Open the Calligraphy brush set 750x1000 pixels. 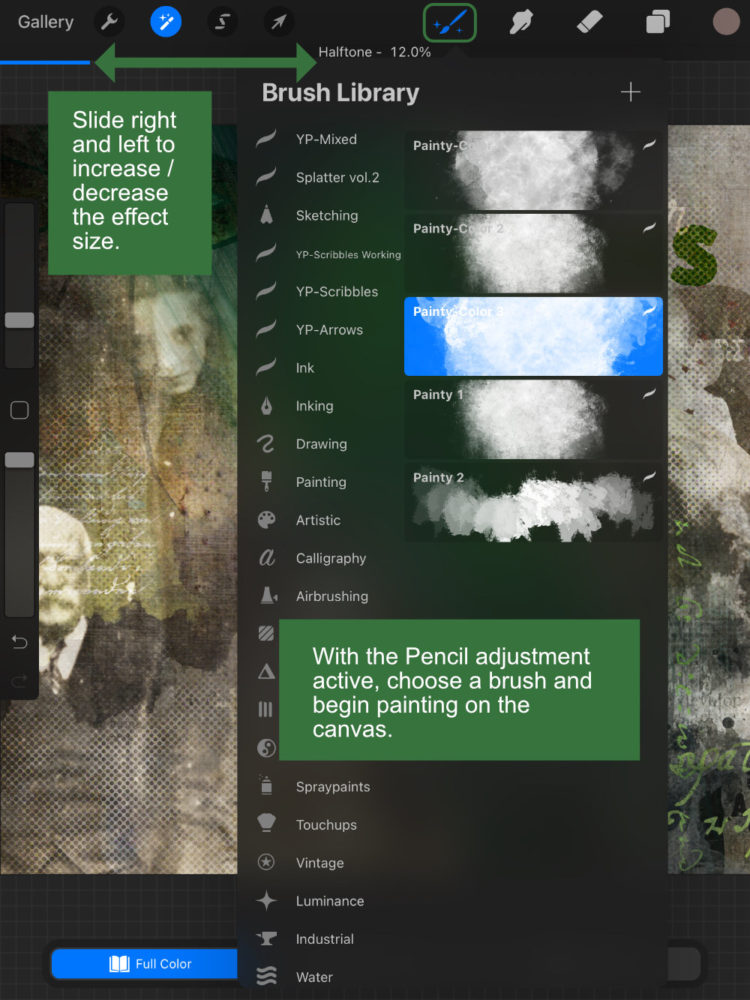coord(330,558)
